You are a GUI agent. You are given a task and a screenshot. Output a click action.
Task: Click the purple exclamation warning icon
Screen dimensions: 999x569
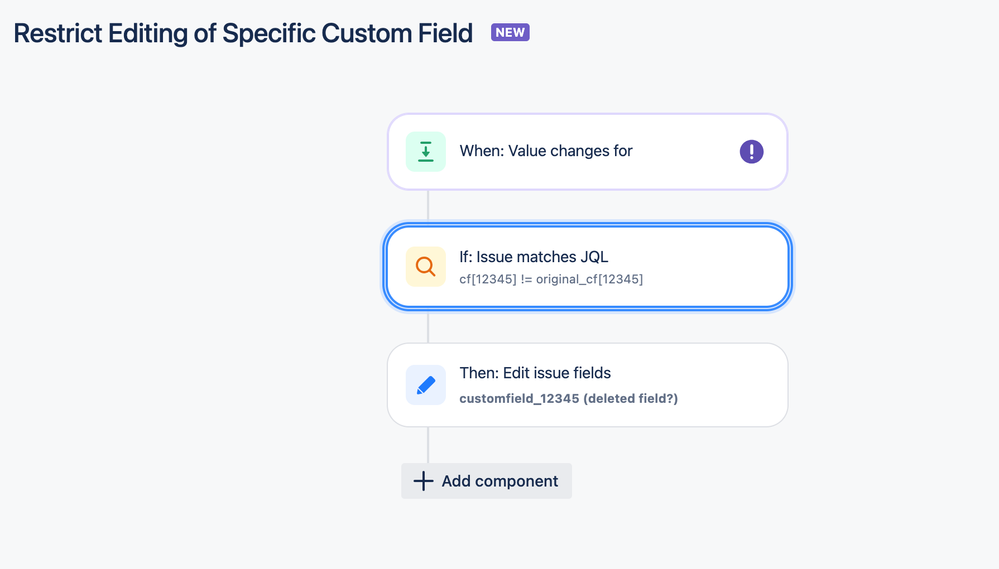(x=751, y=152)
